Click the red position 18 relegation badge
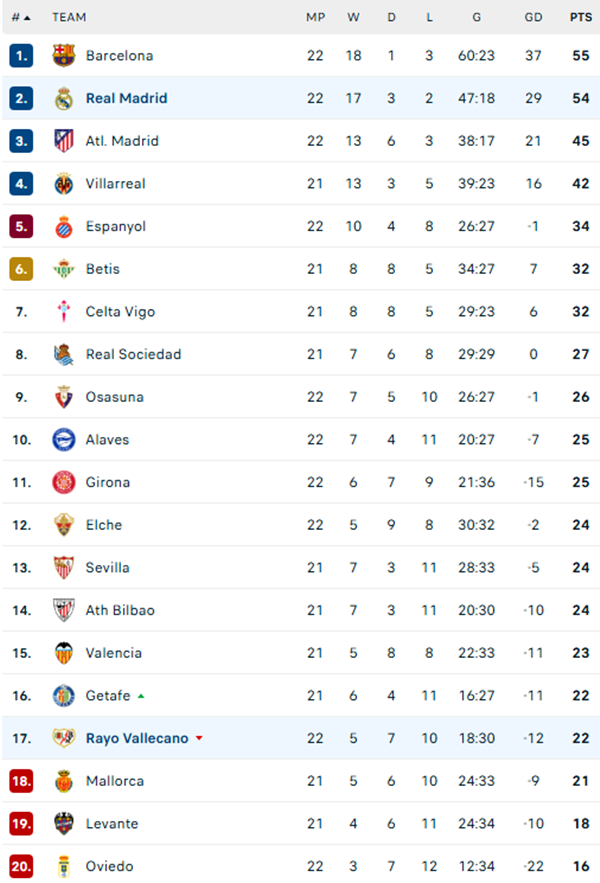600x883 pixels. point(22,781)
